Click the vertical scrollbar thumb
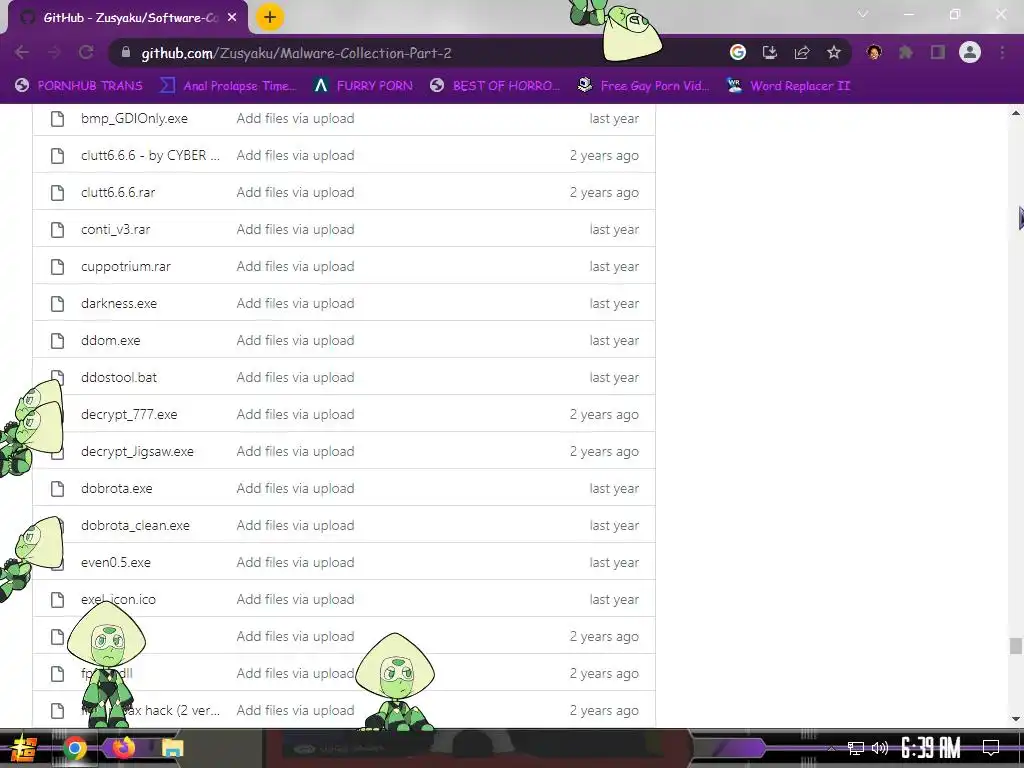Image resolution: width=1024 pixels, height=768 pixels. point(1016,646)
